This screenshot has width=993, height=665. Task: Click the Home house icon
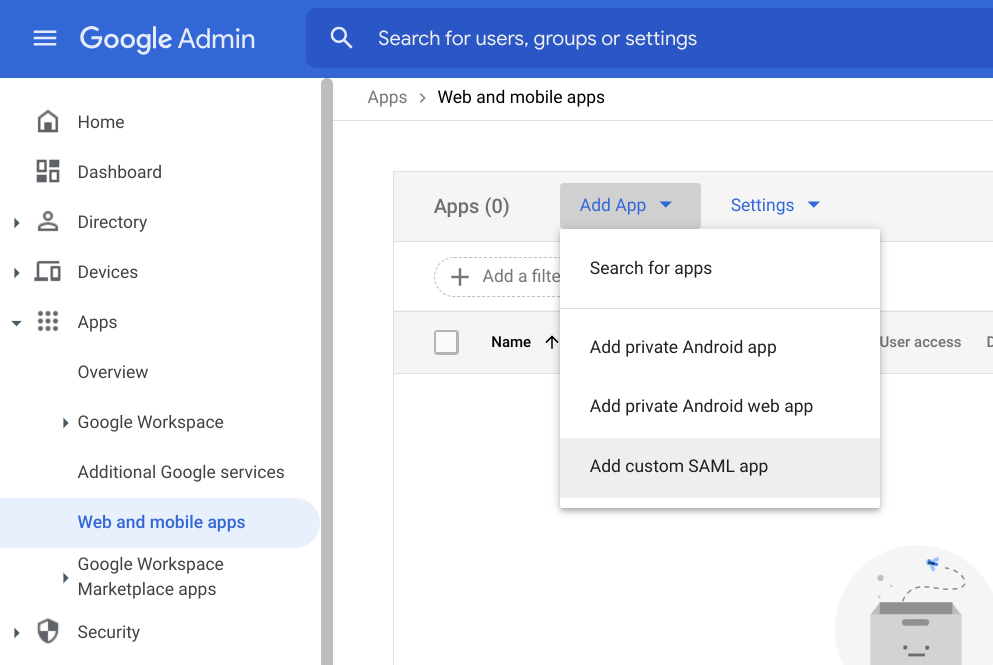pyautogui.click(x=47, y=122)
